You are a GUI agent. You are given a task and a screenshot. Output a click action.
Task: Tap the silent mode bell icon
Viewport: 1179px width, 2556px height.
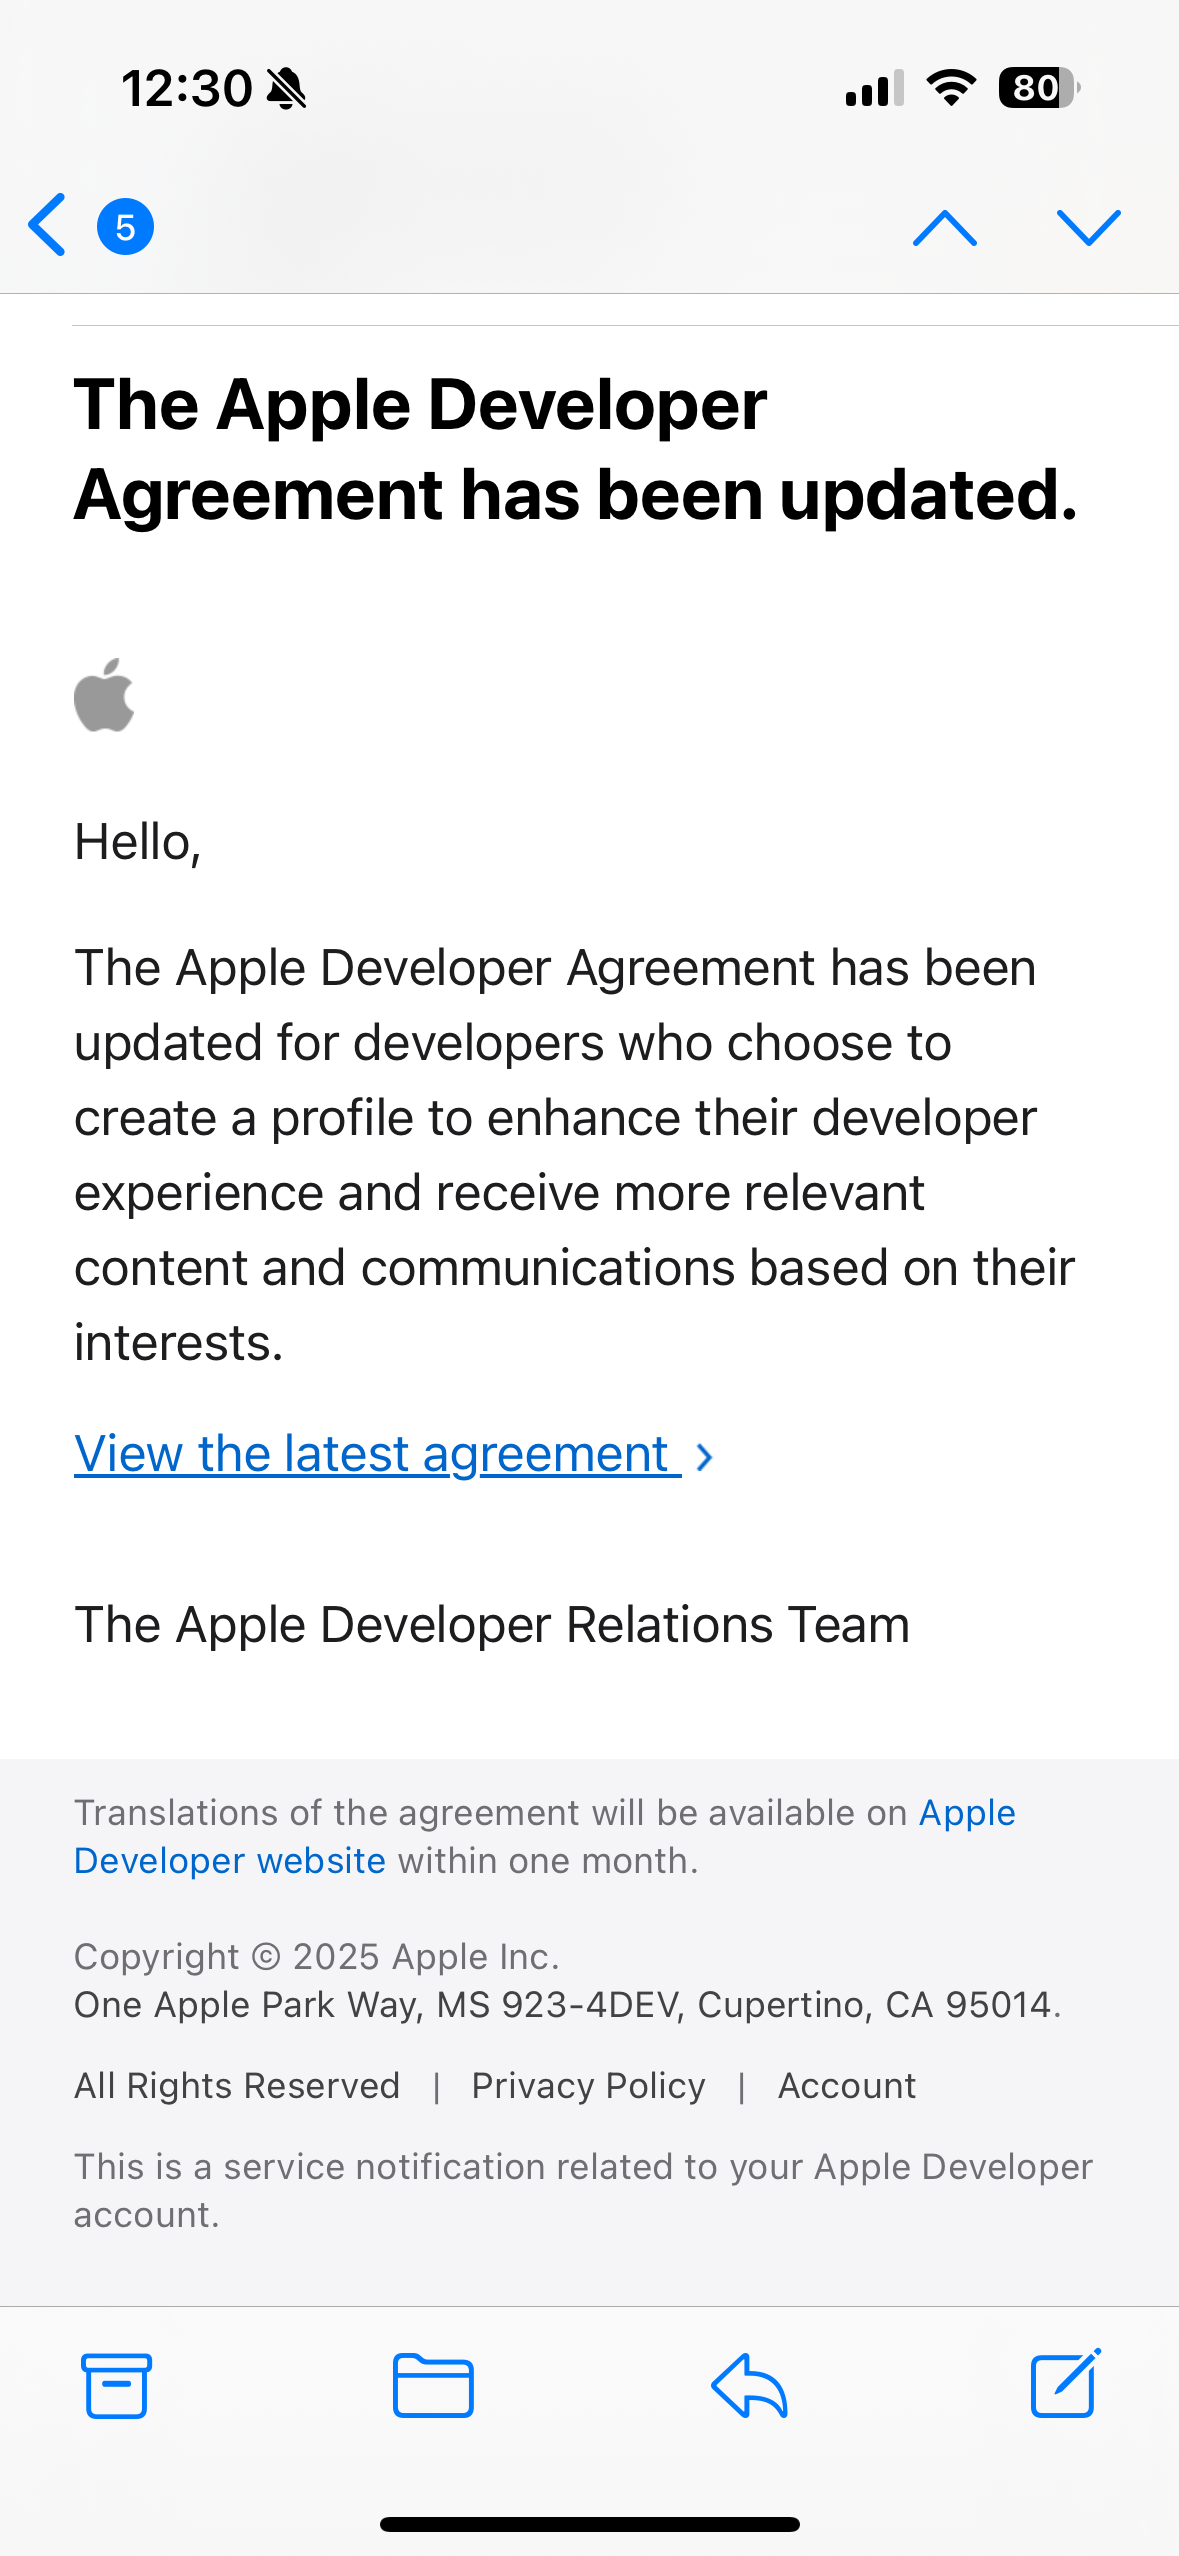(x=287, y=89)
